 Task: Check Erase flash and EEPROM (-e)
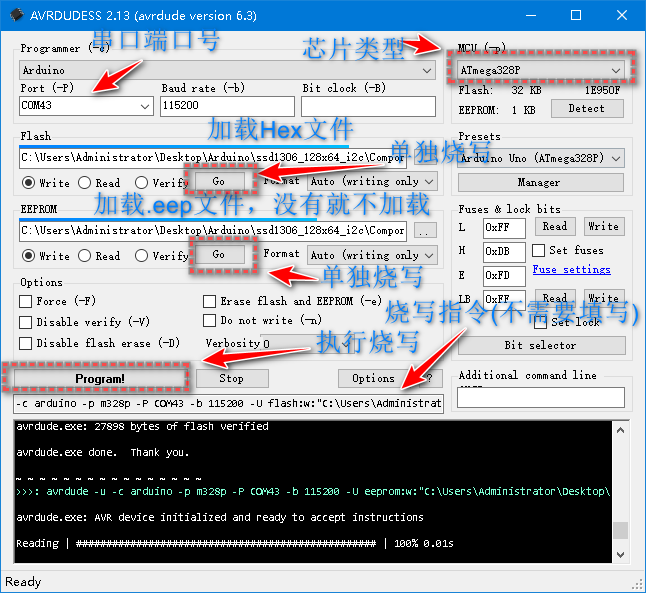point(209,301)
